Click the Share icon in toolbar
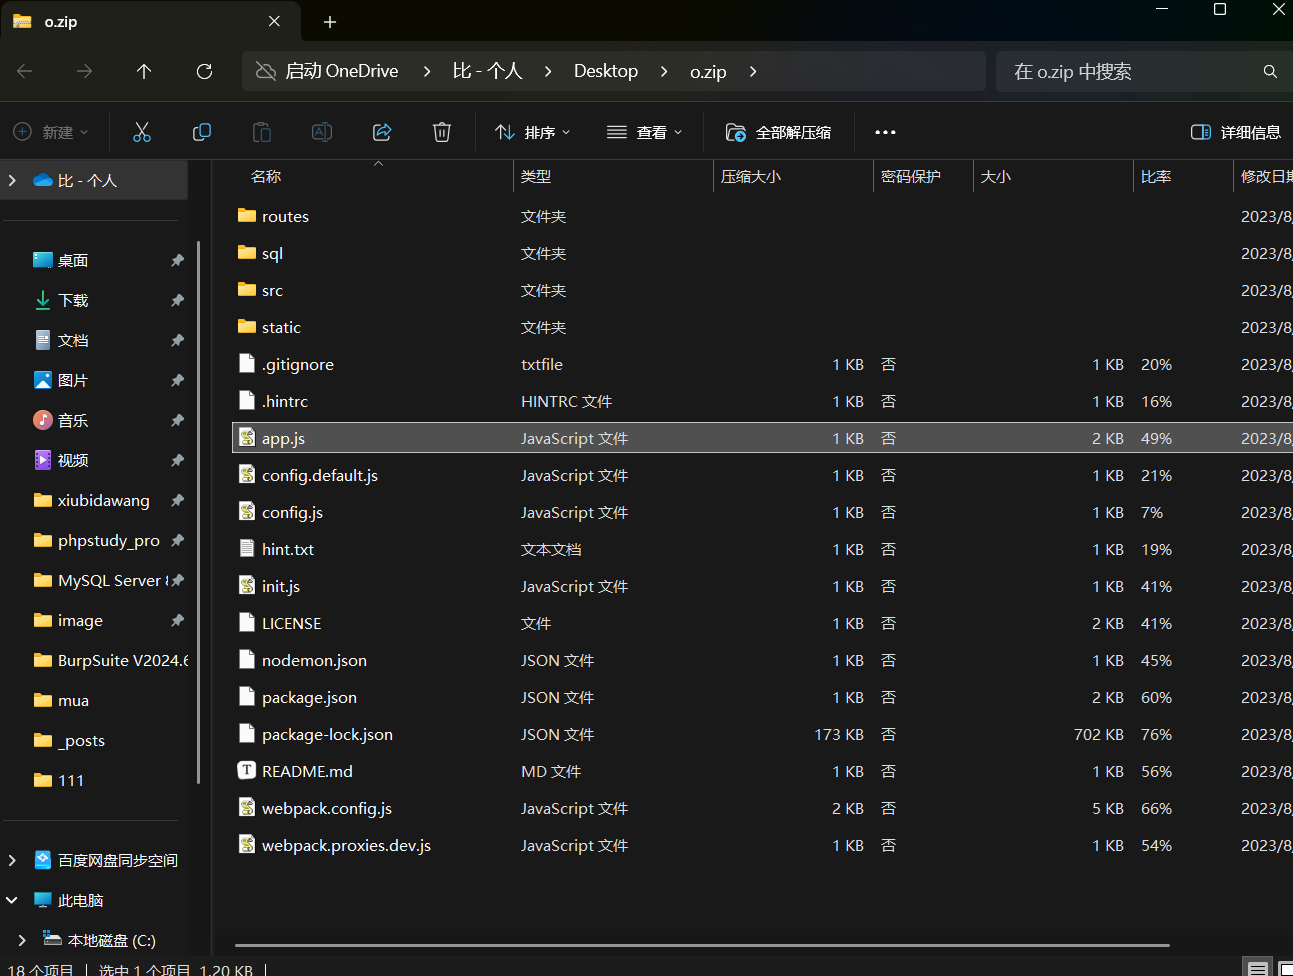Viewport: 1293px width, 976px height. point(382,132)
